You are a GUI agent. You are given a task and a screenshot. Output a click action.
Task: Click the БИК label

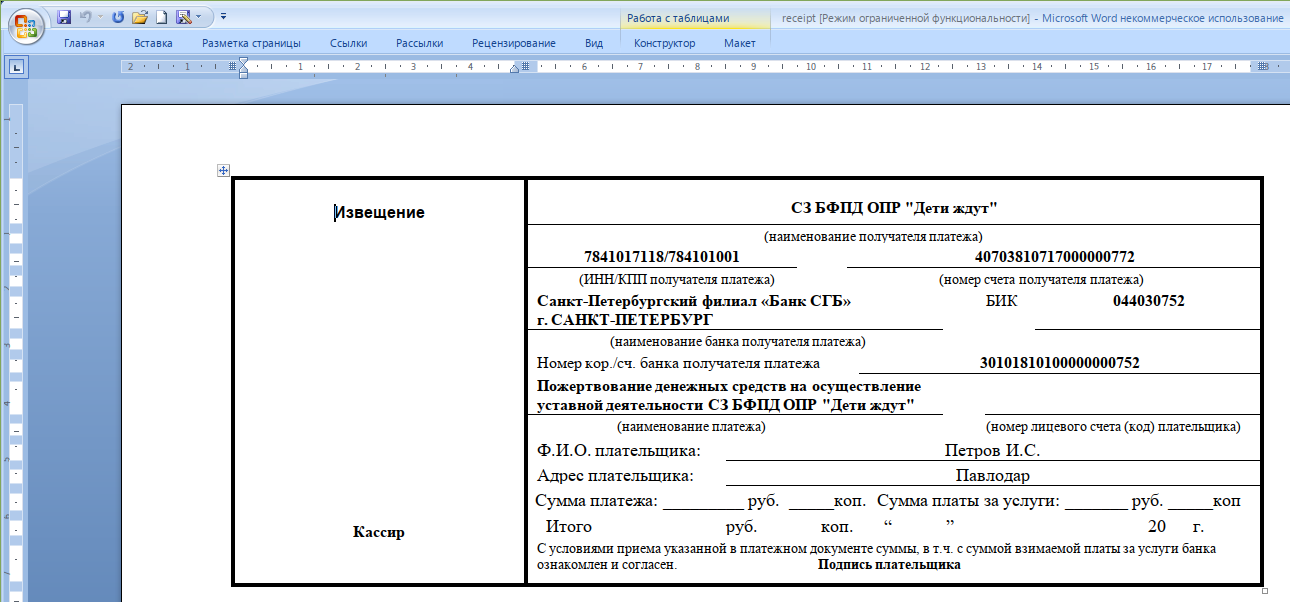tap(1002, 301)
